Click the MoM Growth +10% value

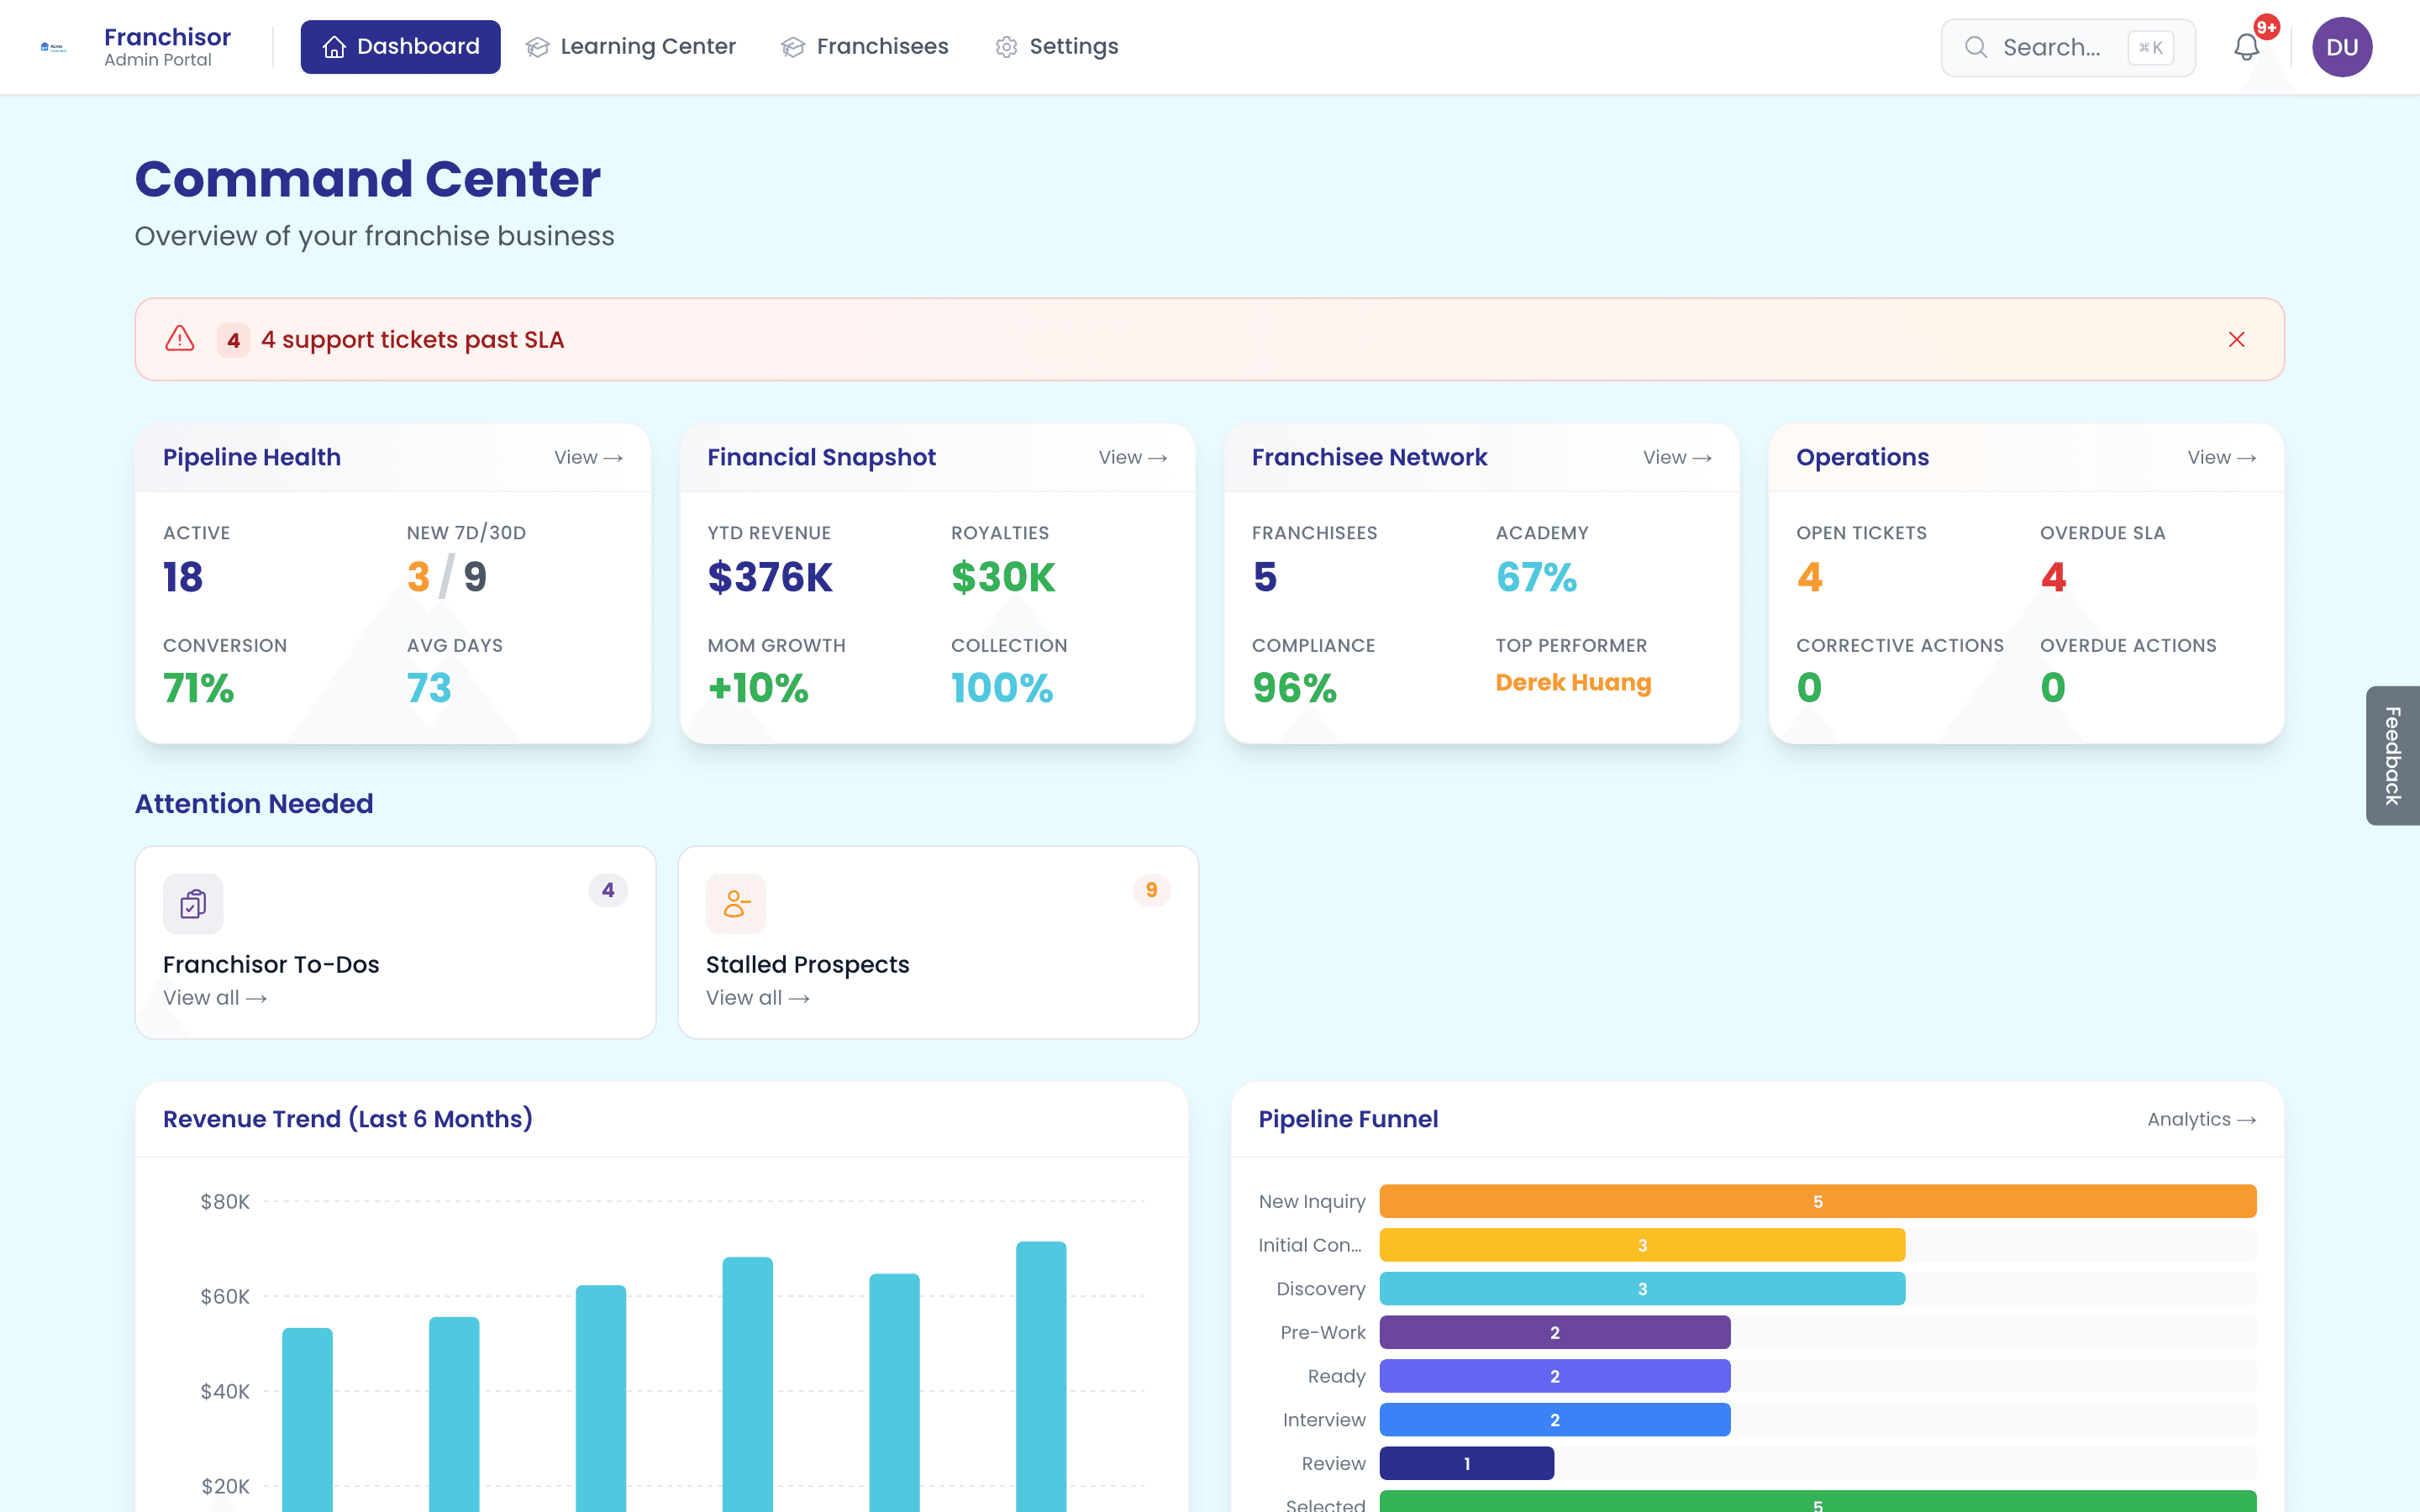[758, 688]
